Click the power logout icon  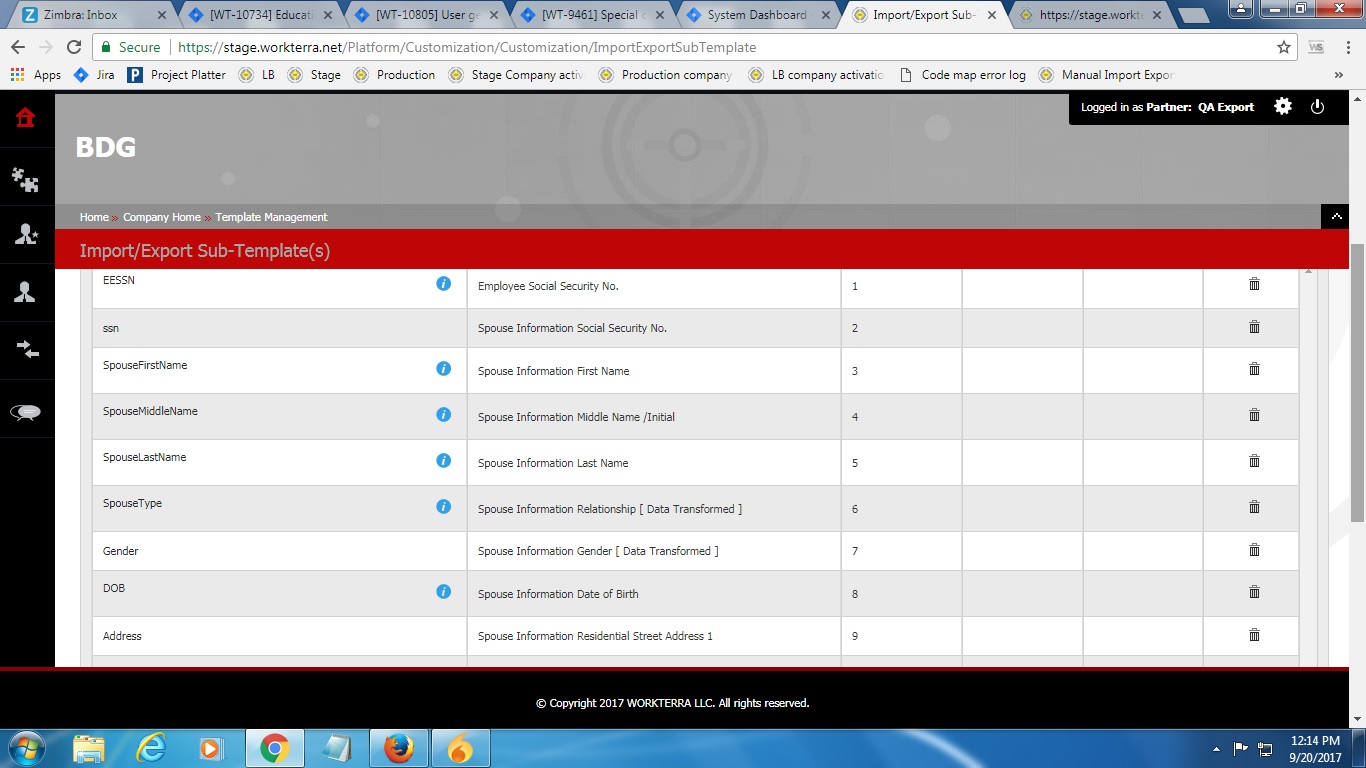[x=1317, y=107]
